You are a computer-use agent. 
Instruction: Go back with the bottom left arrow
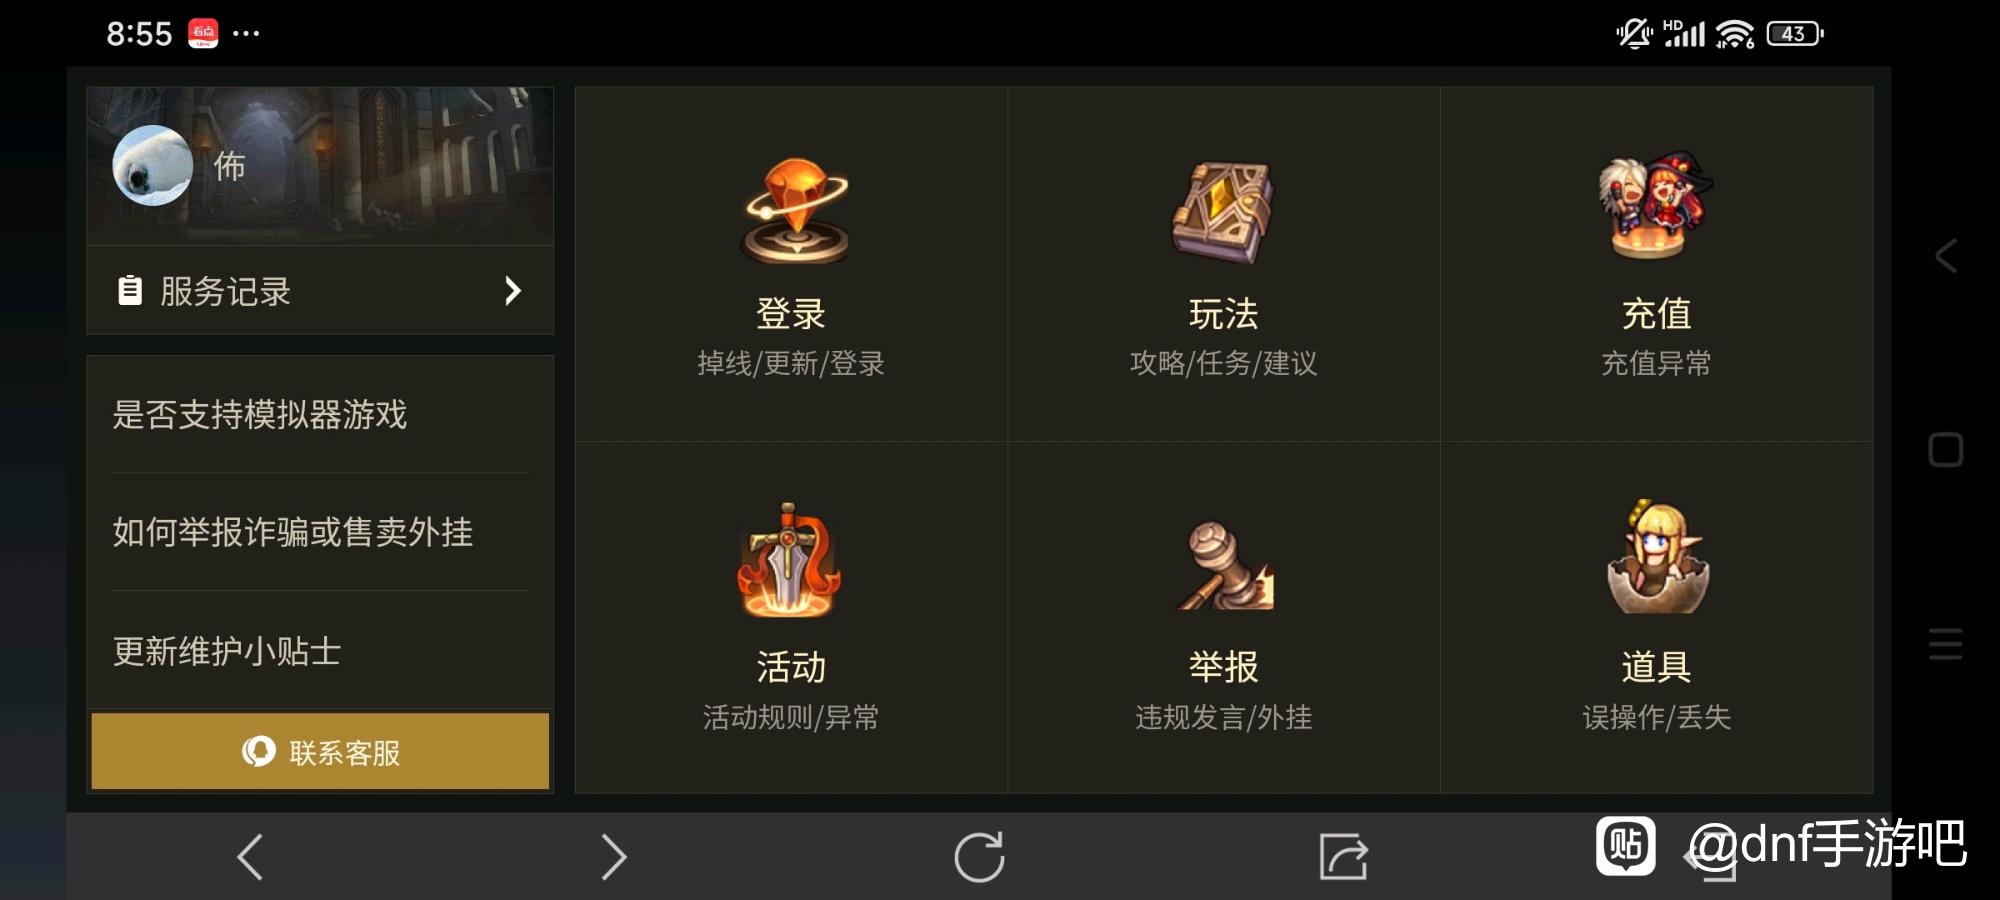pyautogui.click(x=250, y=857)
